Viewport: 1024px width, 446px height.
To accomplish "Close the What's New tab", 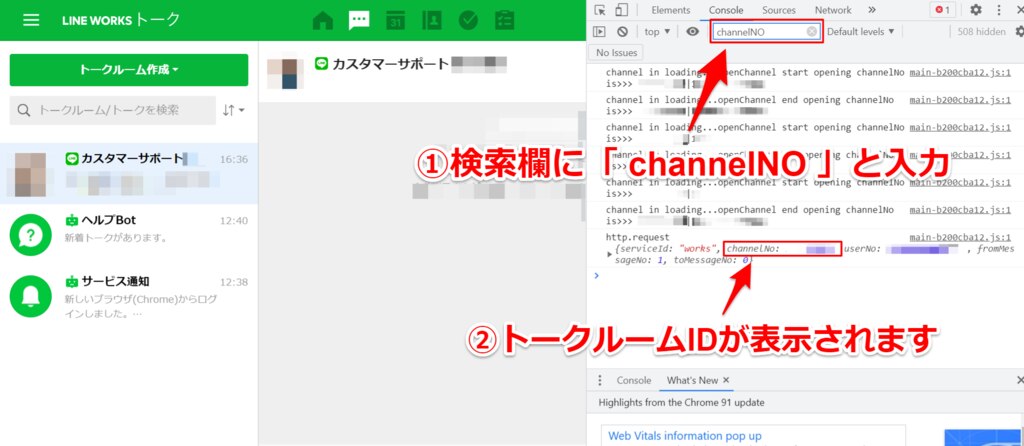I will [726, 380].
